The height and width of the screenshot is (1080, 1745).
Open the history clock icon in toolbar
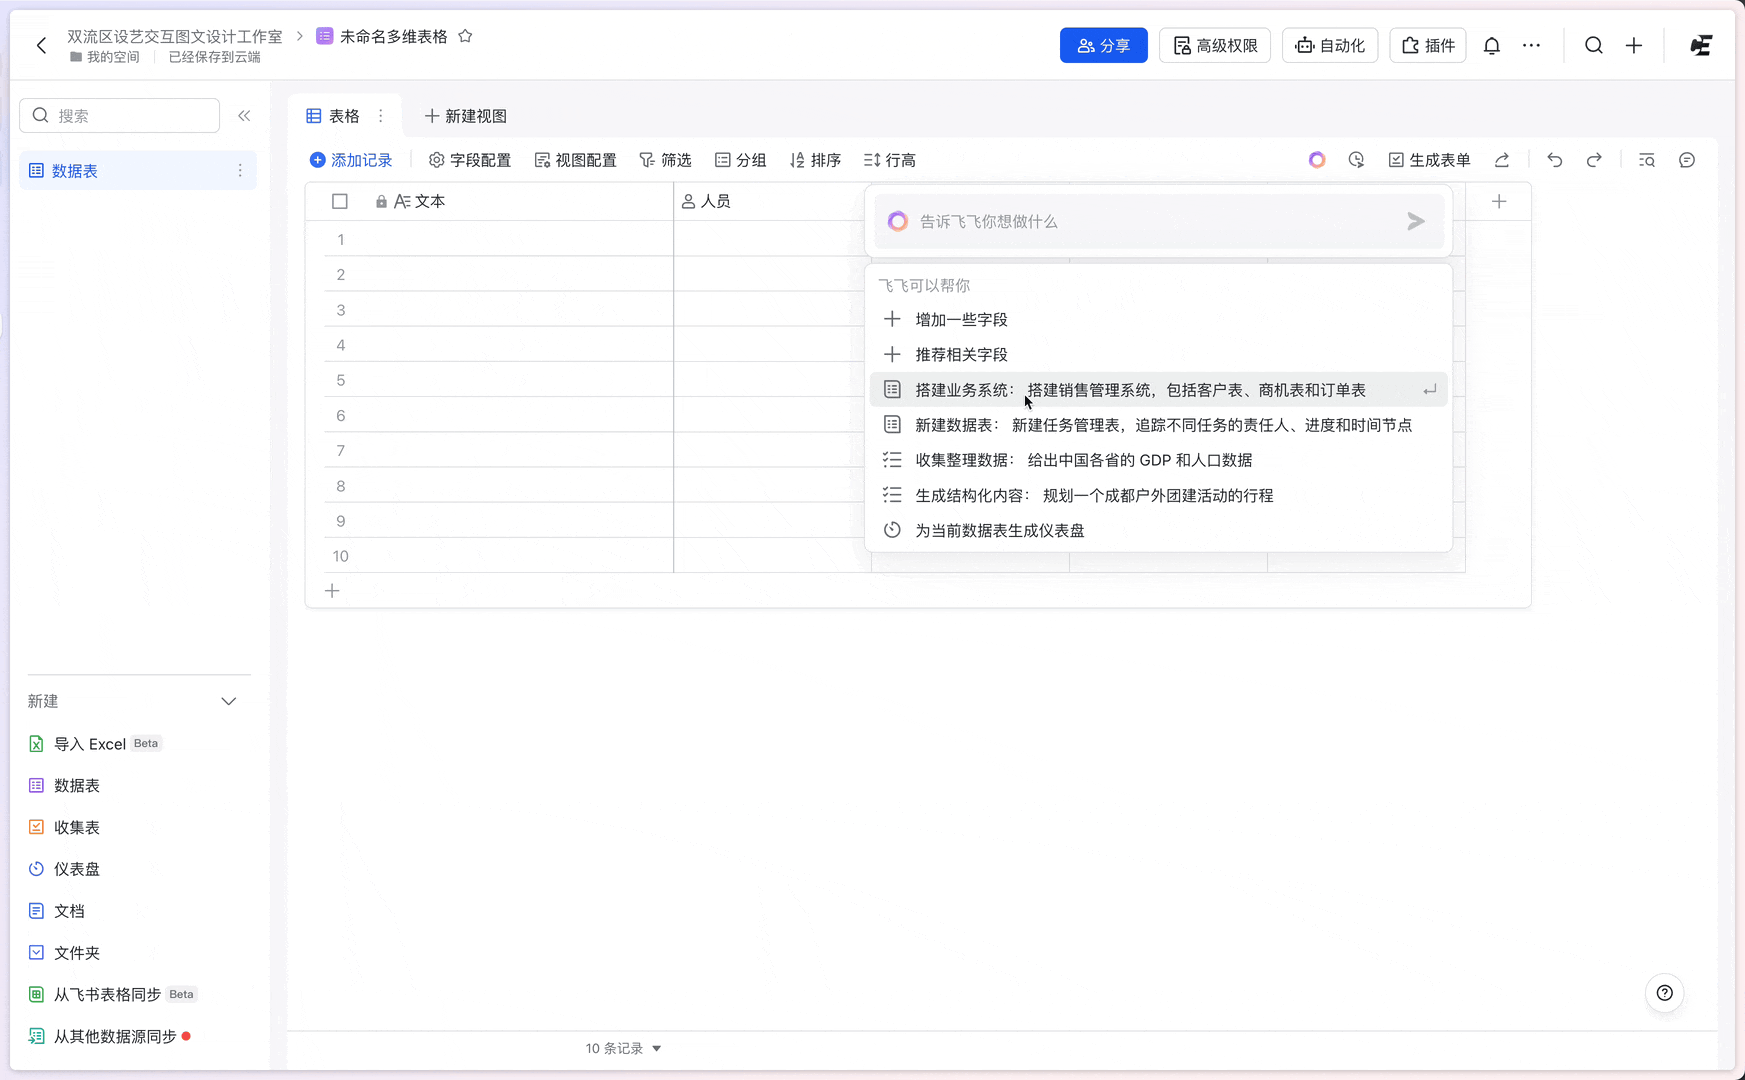pyautogui.click(x=1356, y=160)
